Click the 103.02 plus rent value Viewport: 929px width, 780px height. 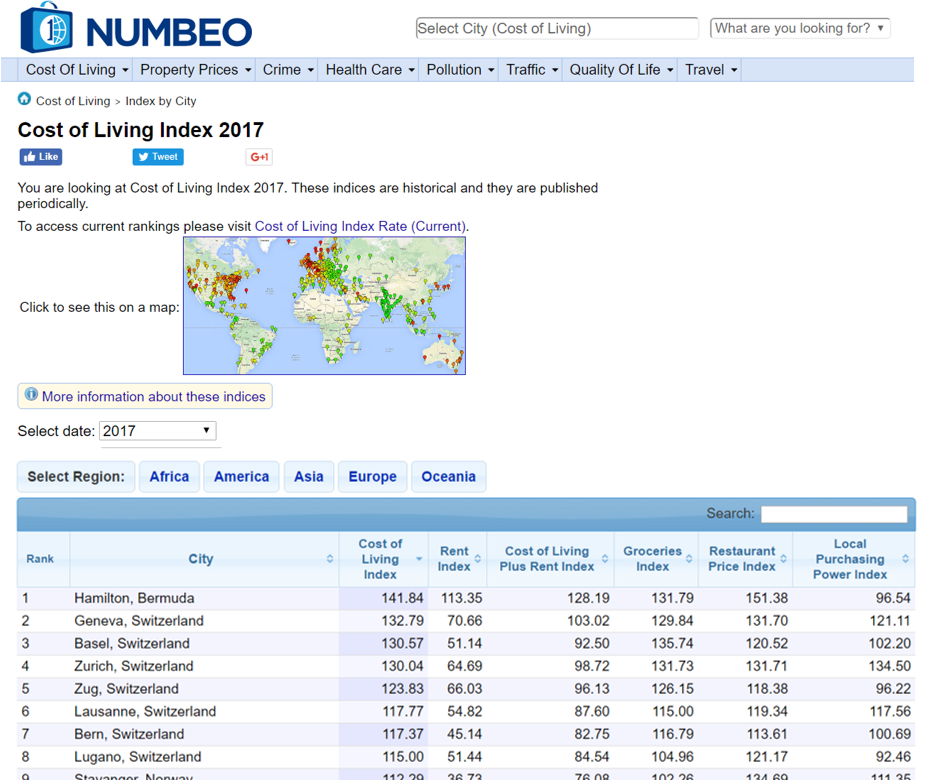click(x=588, y=621)
